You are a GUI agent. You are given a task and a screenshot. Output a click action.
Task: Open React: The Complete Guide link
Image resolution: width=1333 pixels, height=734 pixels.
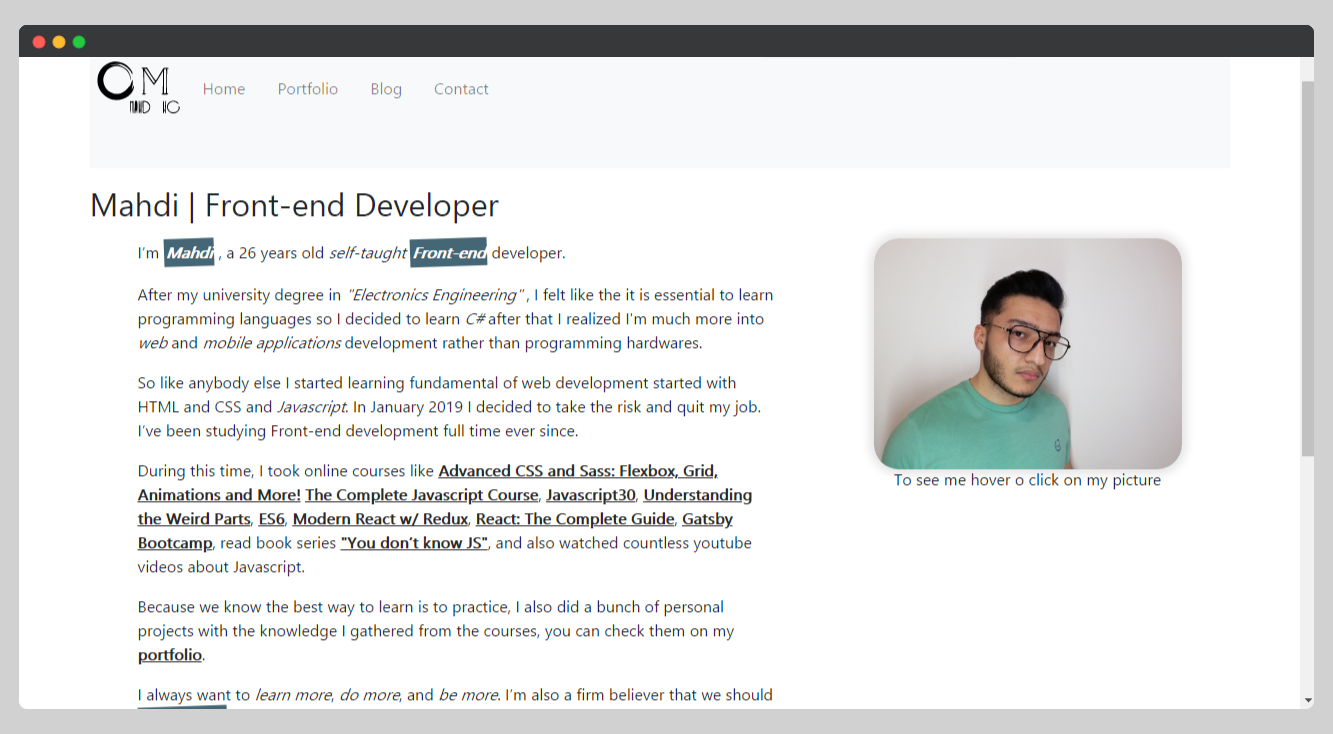(575, 519)
